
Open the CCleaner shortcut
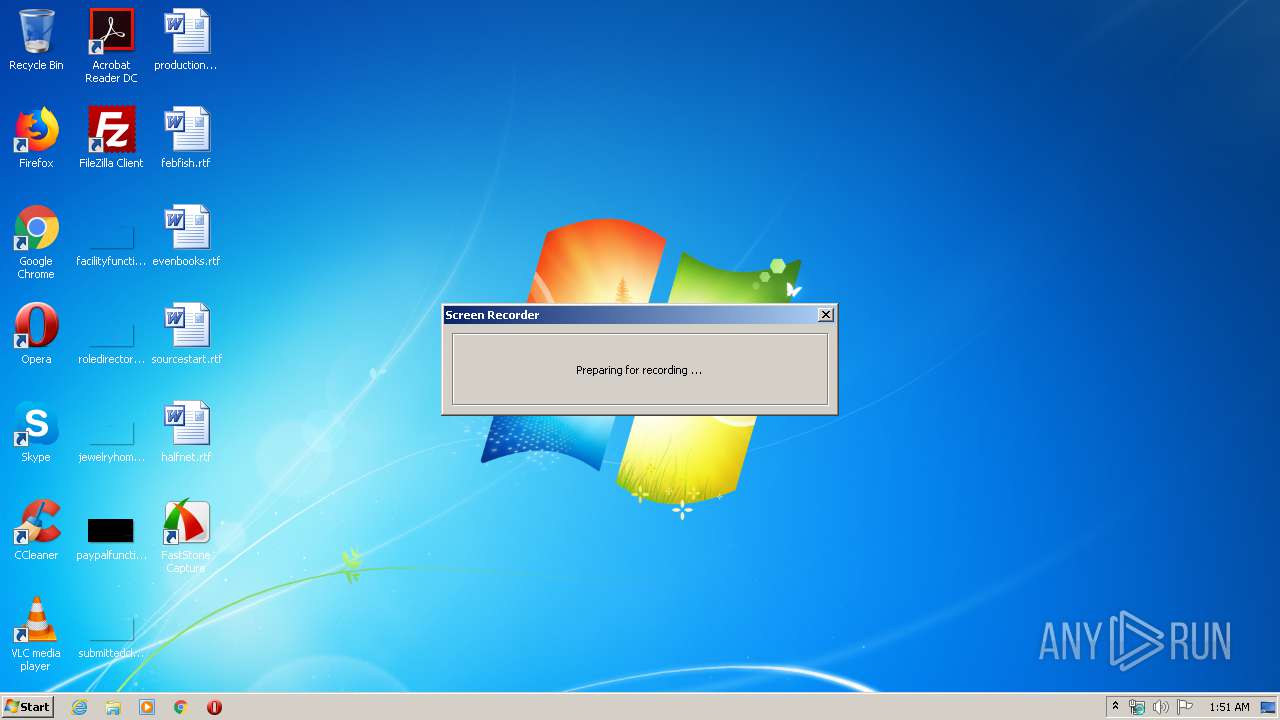coord(36,530)
